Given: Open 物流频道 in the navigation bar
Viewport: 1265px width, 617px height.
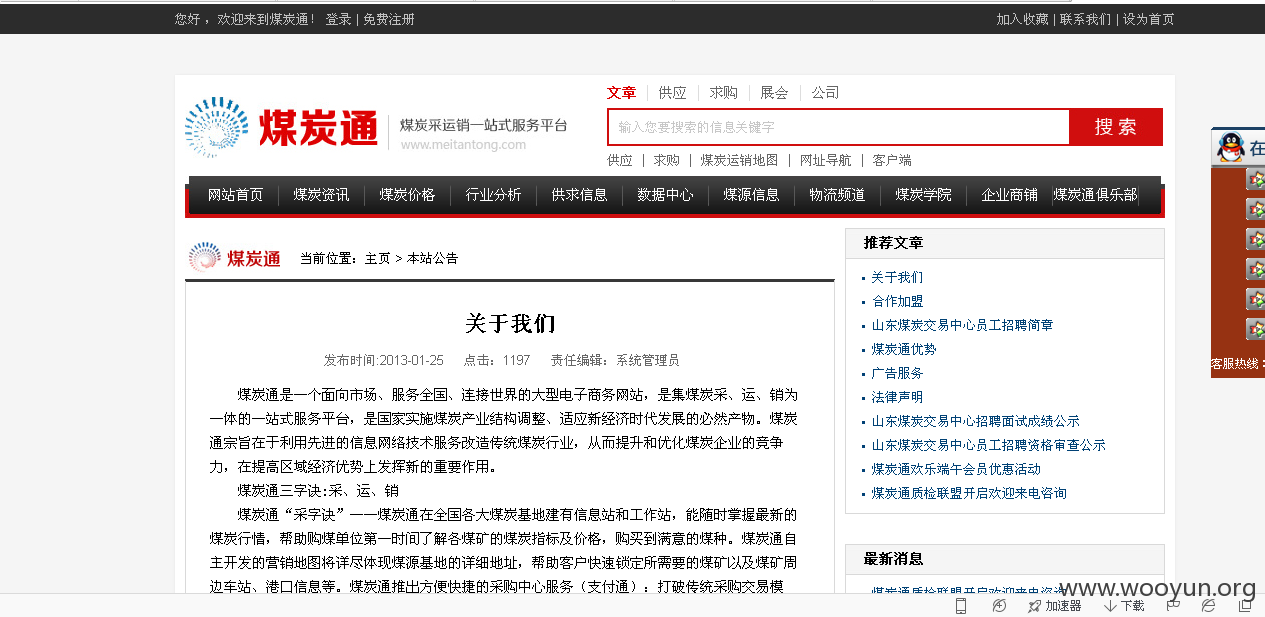Looking at the screenshot, I should [x=837, y=195].
